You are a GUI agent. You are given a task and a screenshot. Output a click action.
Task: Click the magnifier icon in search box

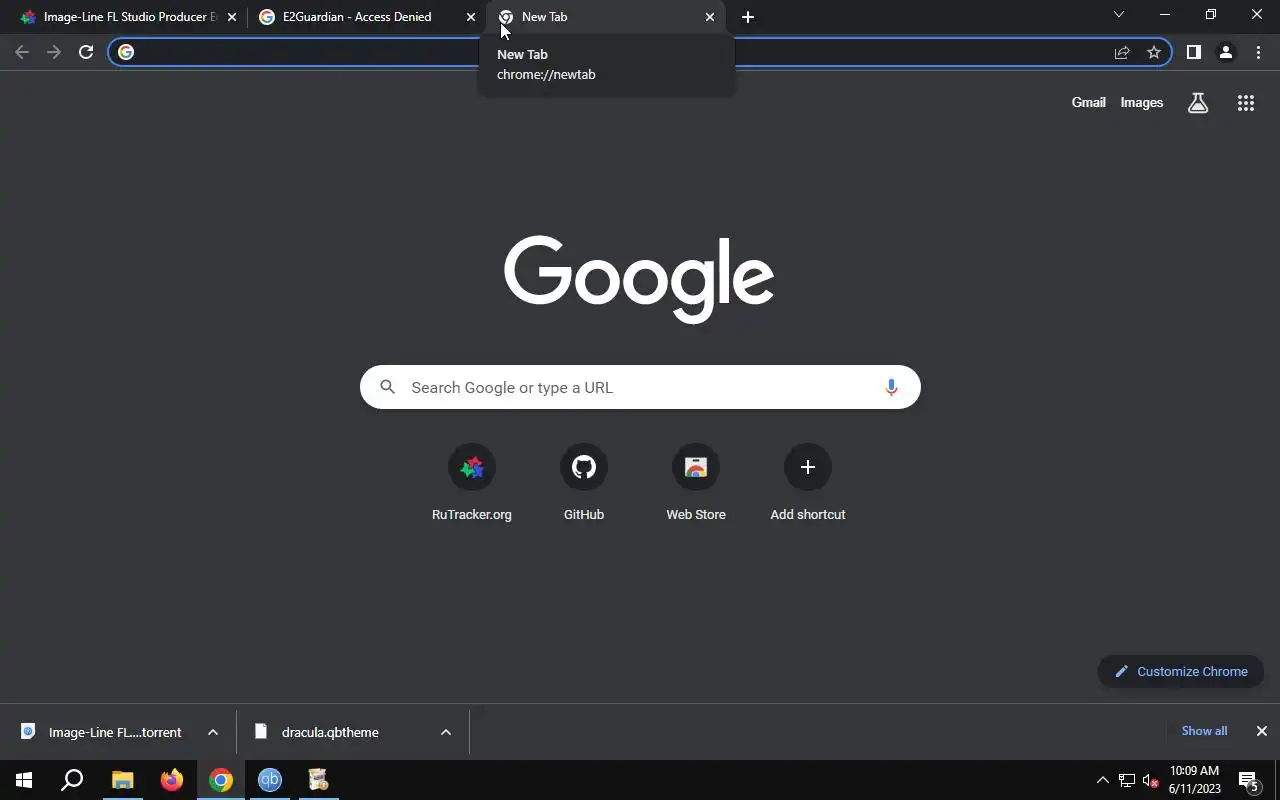pyautogui.click(x=388, y=387)
